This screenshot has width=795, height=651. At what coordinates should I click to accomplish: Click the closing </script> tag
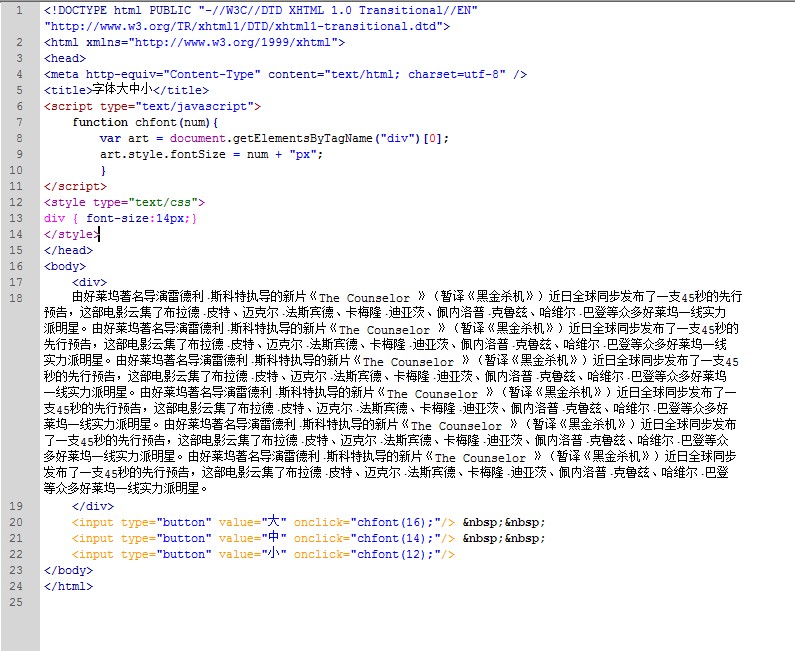click(x=75, y=187)
